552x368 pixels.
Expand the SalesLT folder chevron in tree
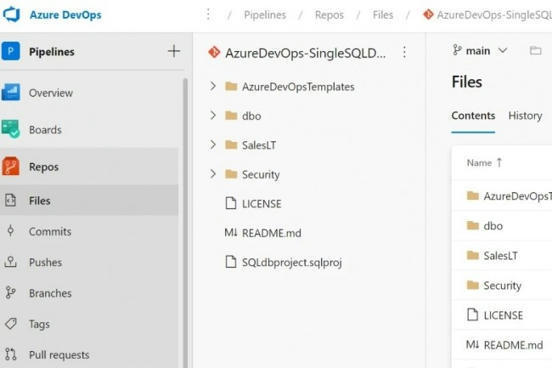213,144
